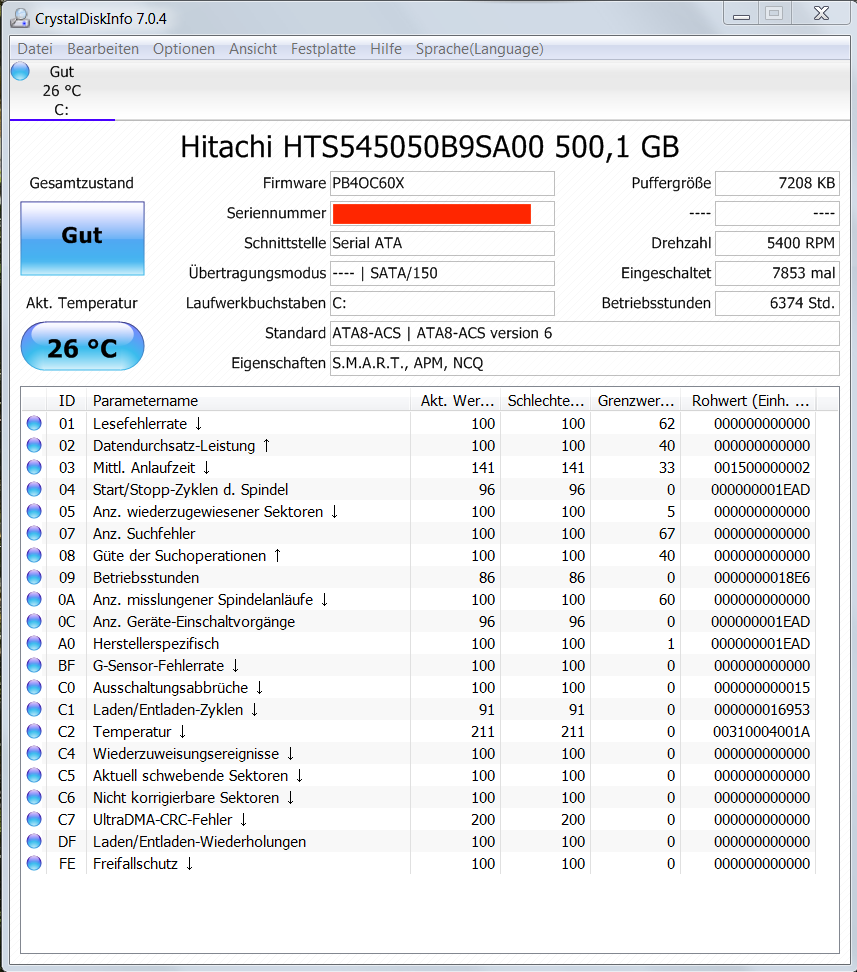Click the status icon for G-Sensor-Fehlerrate

pyautogui.click(x=34, y=665)
